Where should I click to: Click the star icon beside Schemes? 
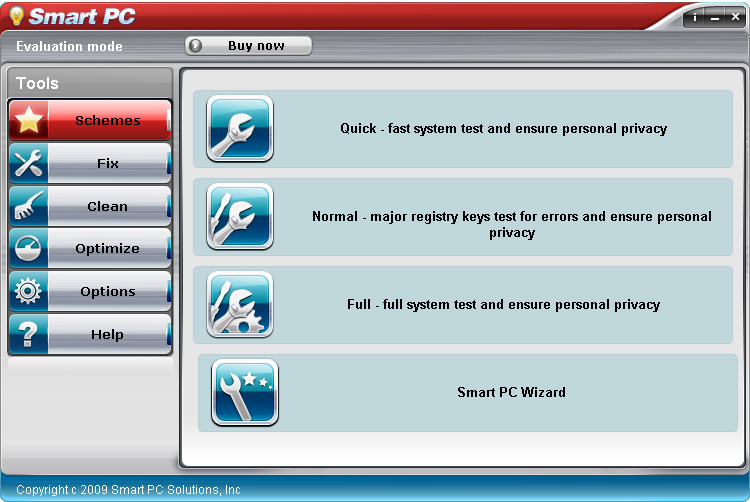coord(29,120)
